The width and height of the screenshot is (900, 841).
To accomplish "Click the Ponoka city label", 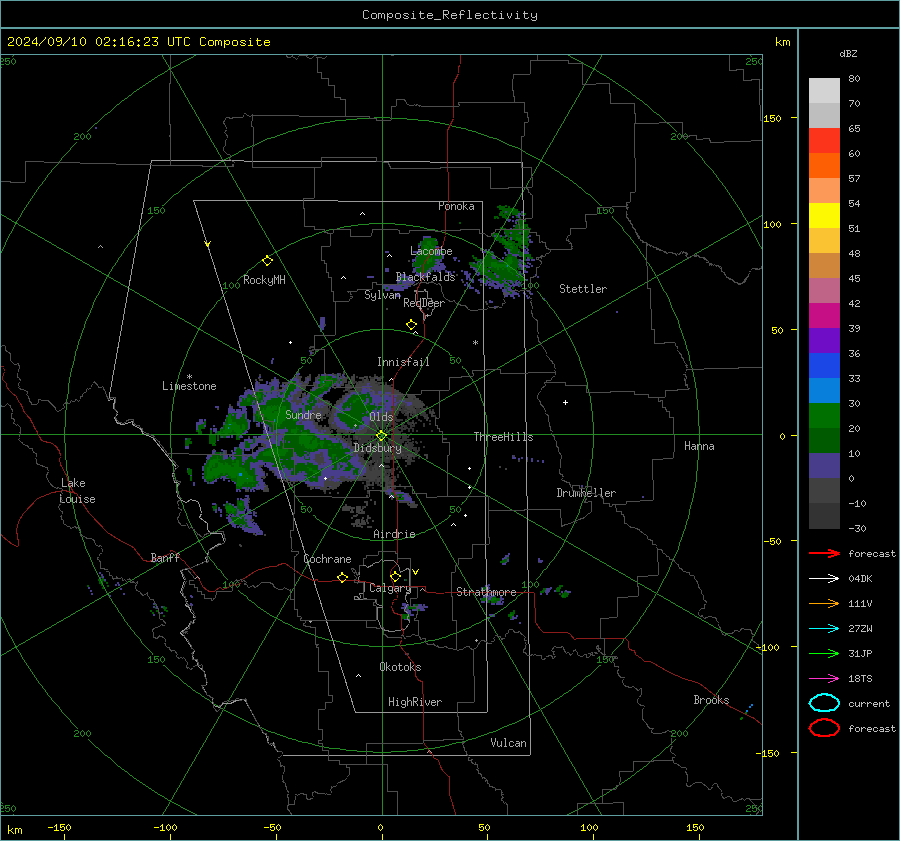I will point(456,206).
